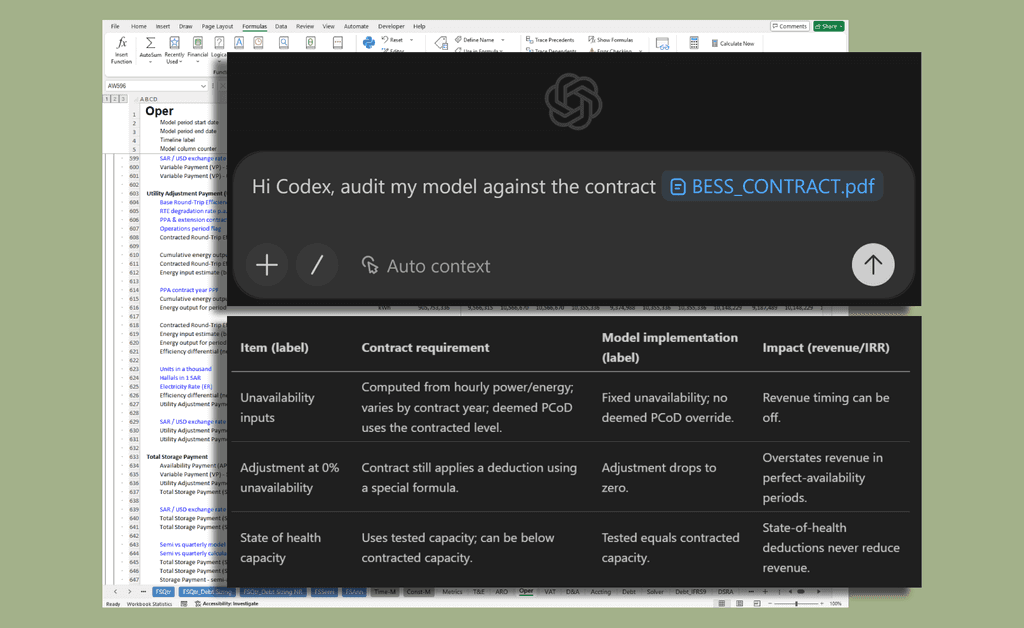The image size is (1024, 628).
Task: Add a new sheet with the plus icon
Action: (x=765, y=591)
